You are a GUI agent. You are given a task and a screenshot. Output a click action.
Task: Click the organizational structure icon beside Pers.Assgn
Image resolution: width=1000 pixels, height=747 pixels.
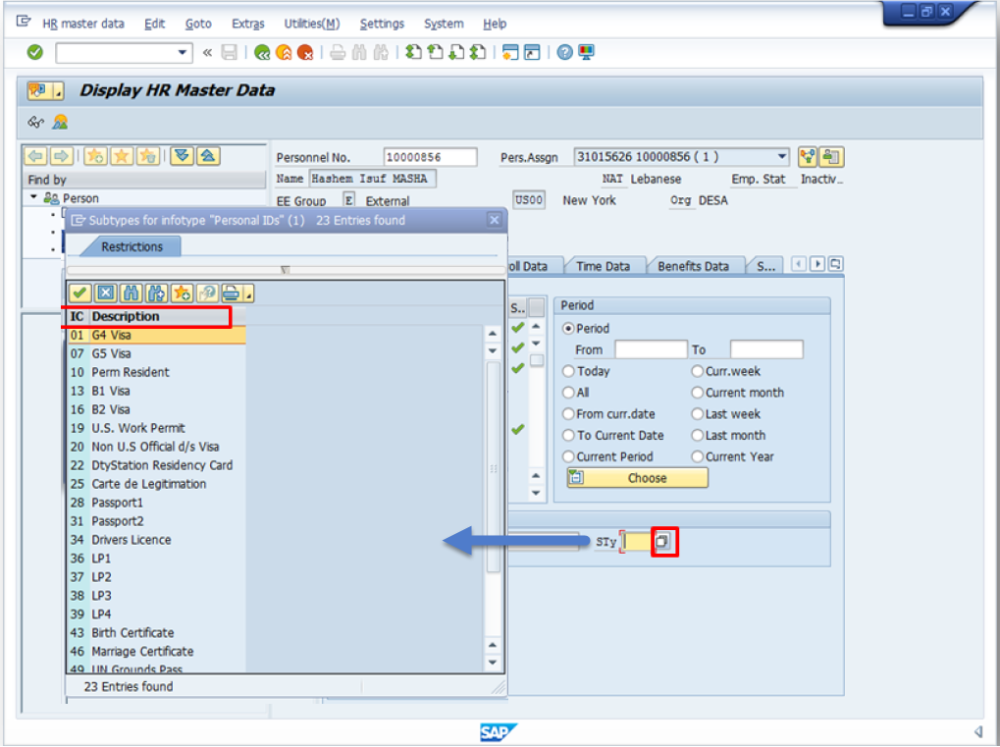click(x=807, y=156)
